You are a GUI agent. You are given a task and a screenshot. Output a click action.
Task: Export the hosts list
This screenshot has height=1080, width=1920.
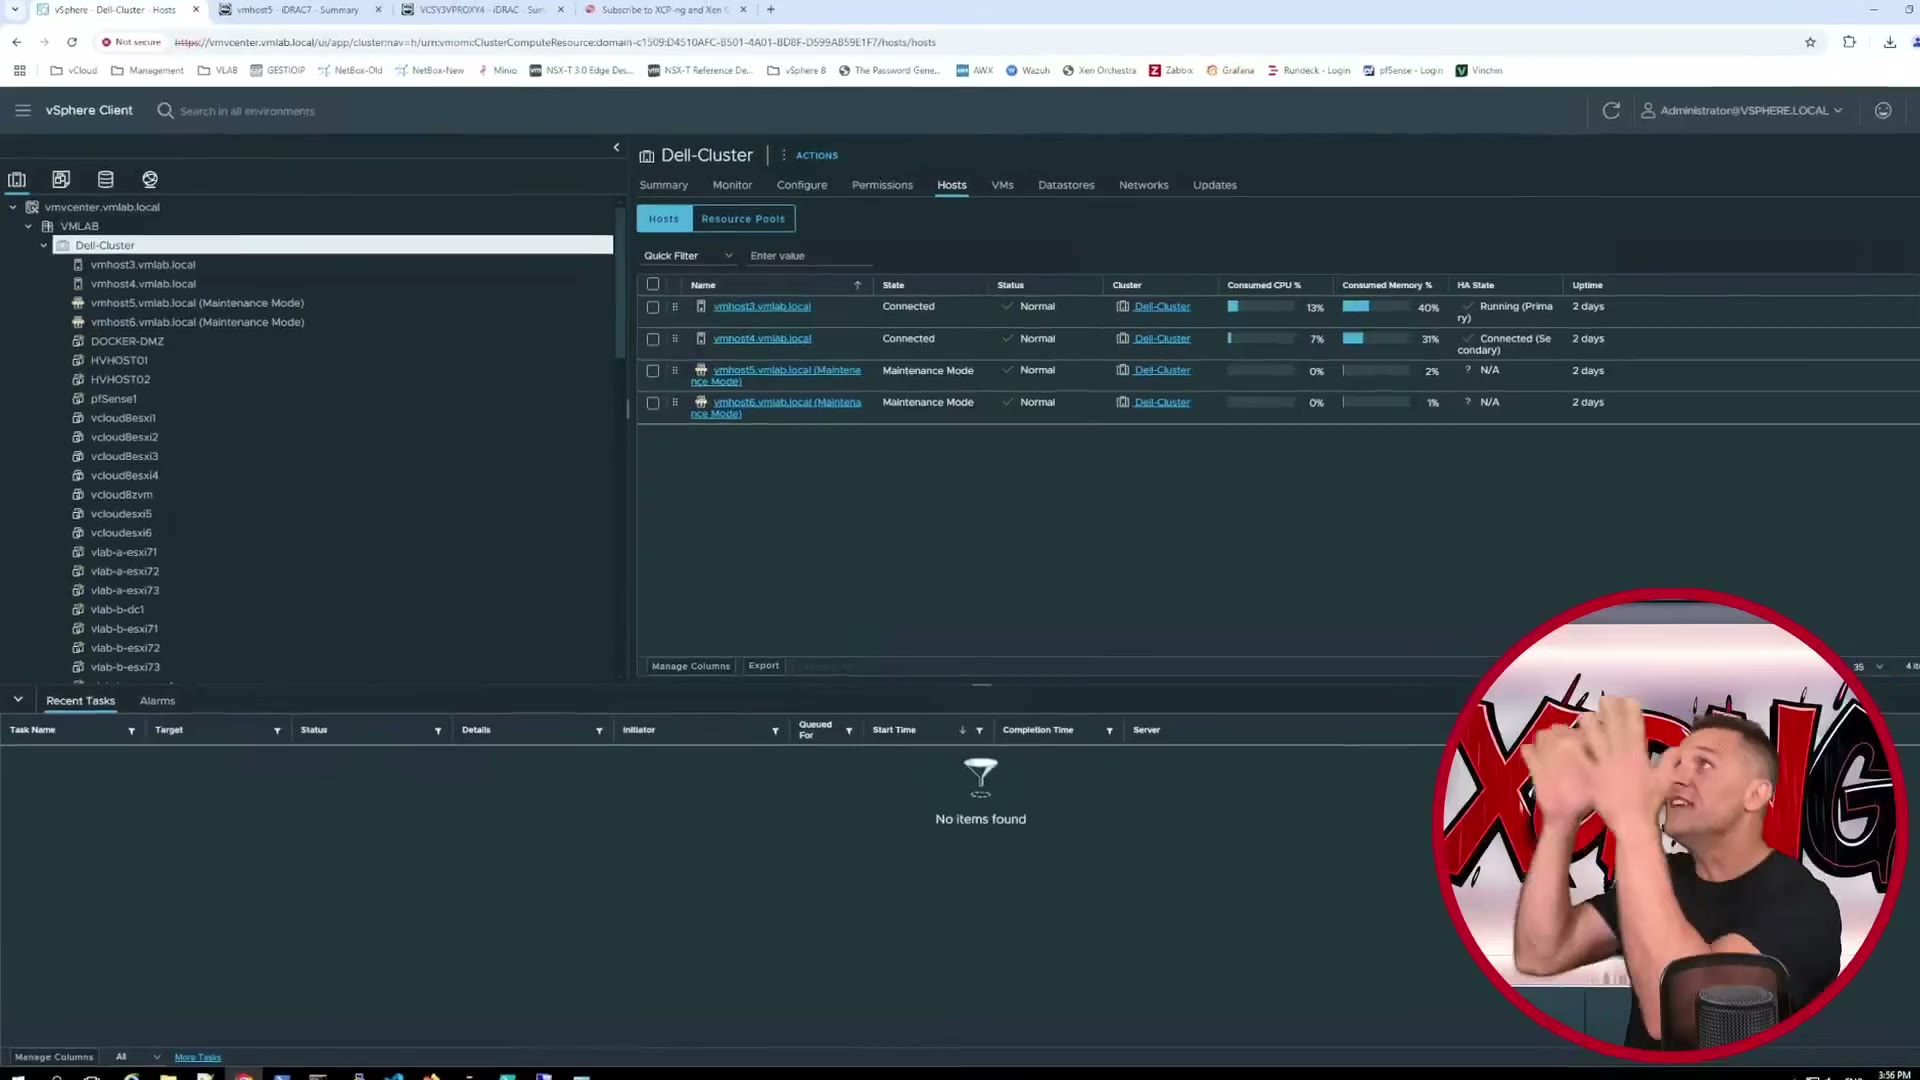[764, 666]
